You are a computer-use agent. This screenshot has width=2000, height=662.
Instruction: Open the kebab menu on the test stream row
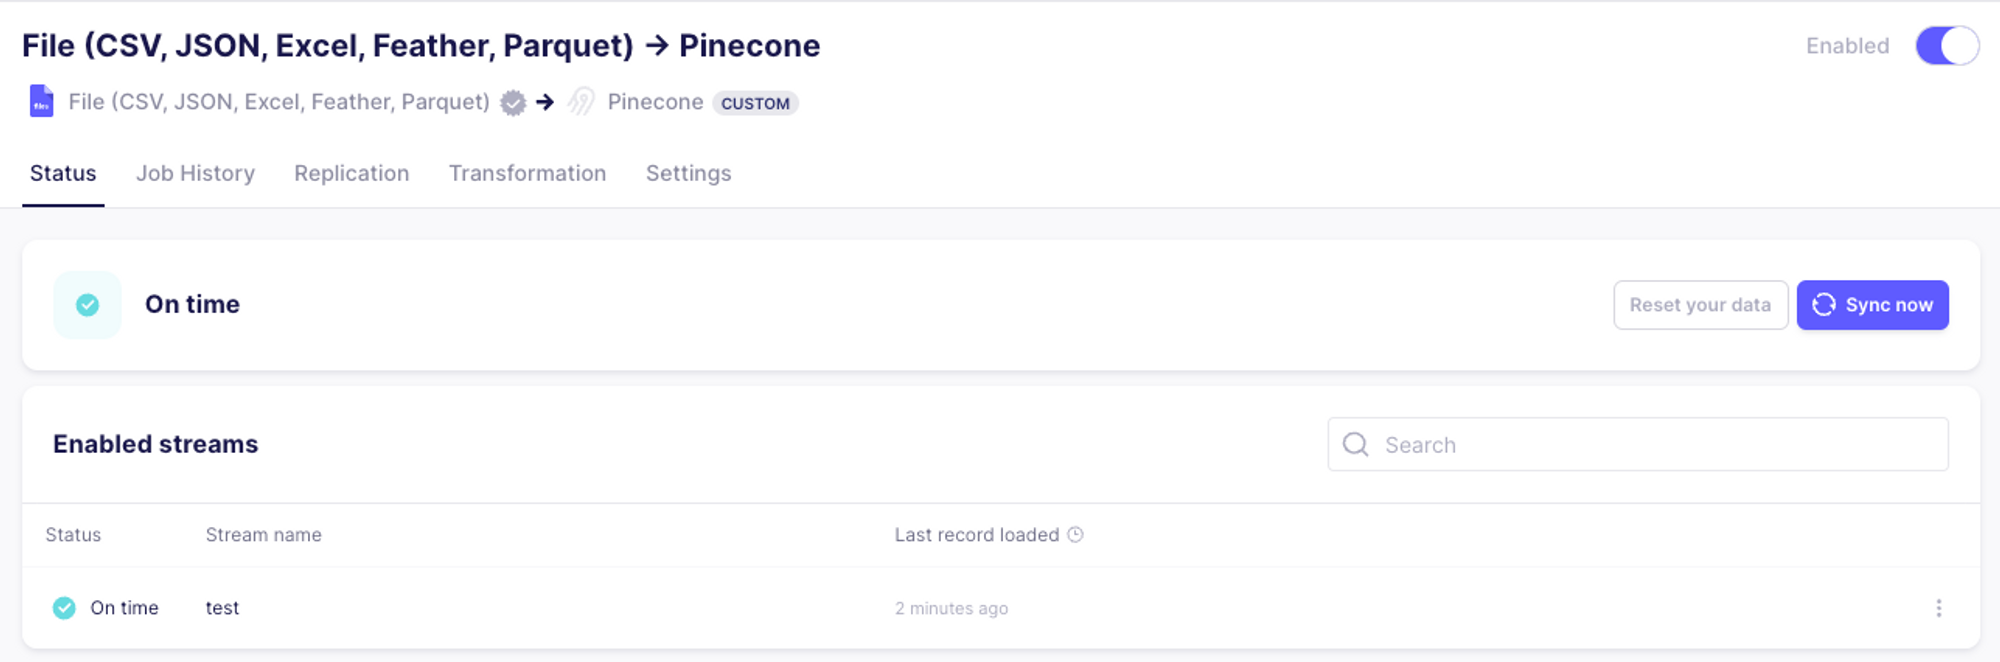(1940, 607)
